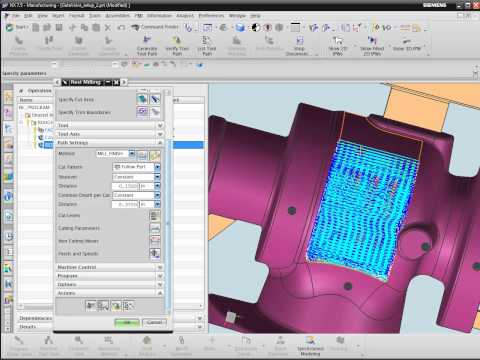Click the next arrow beside Rest Milling title
The height and width of the screenshot is (360, 480).
(124, 82)
